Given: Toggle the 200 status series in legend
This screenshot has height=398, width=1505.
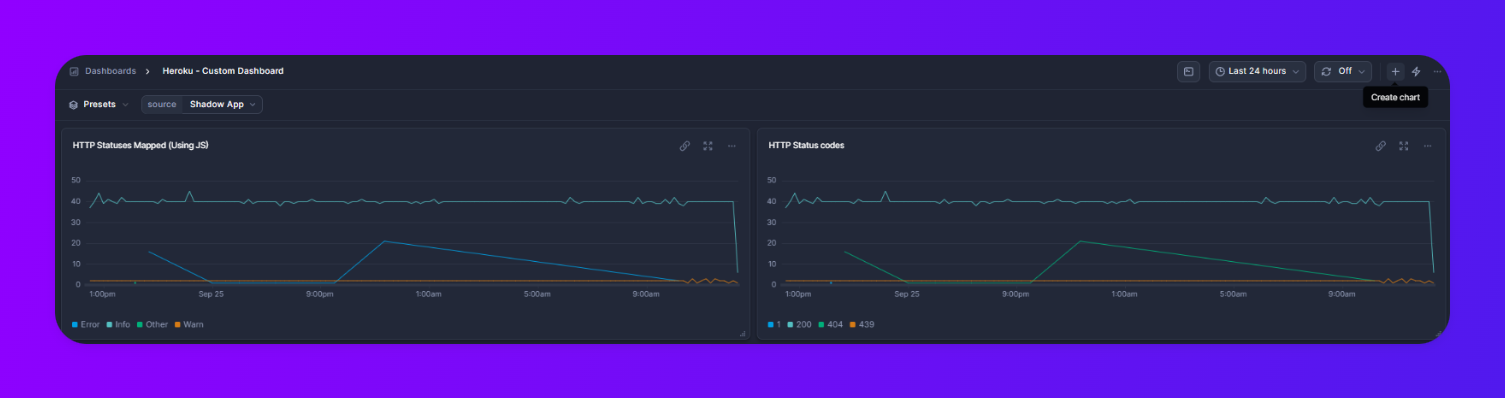Looking at the screenshot, I should point(800,324).
